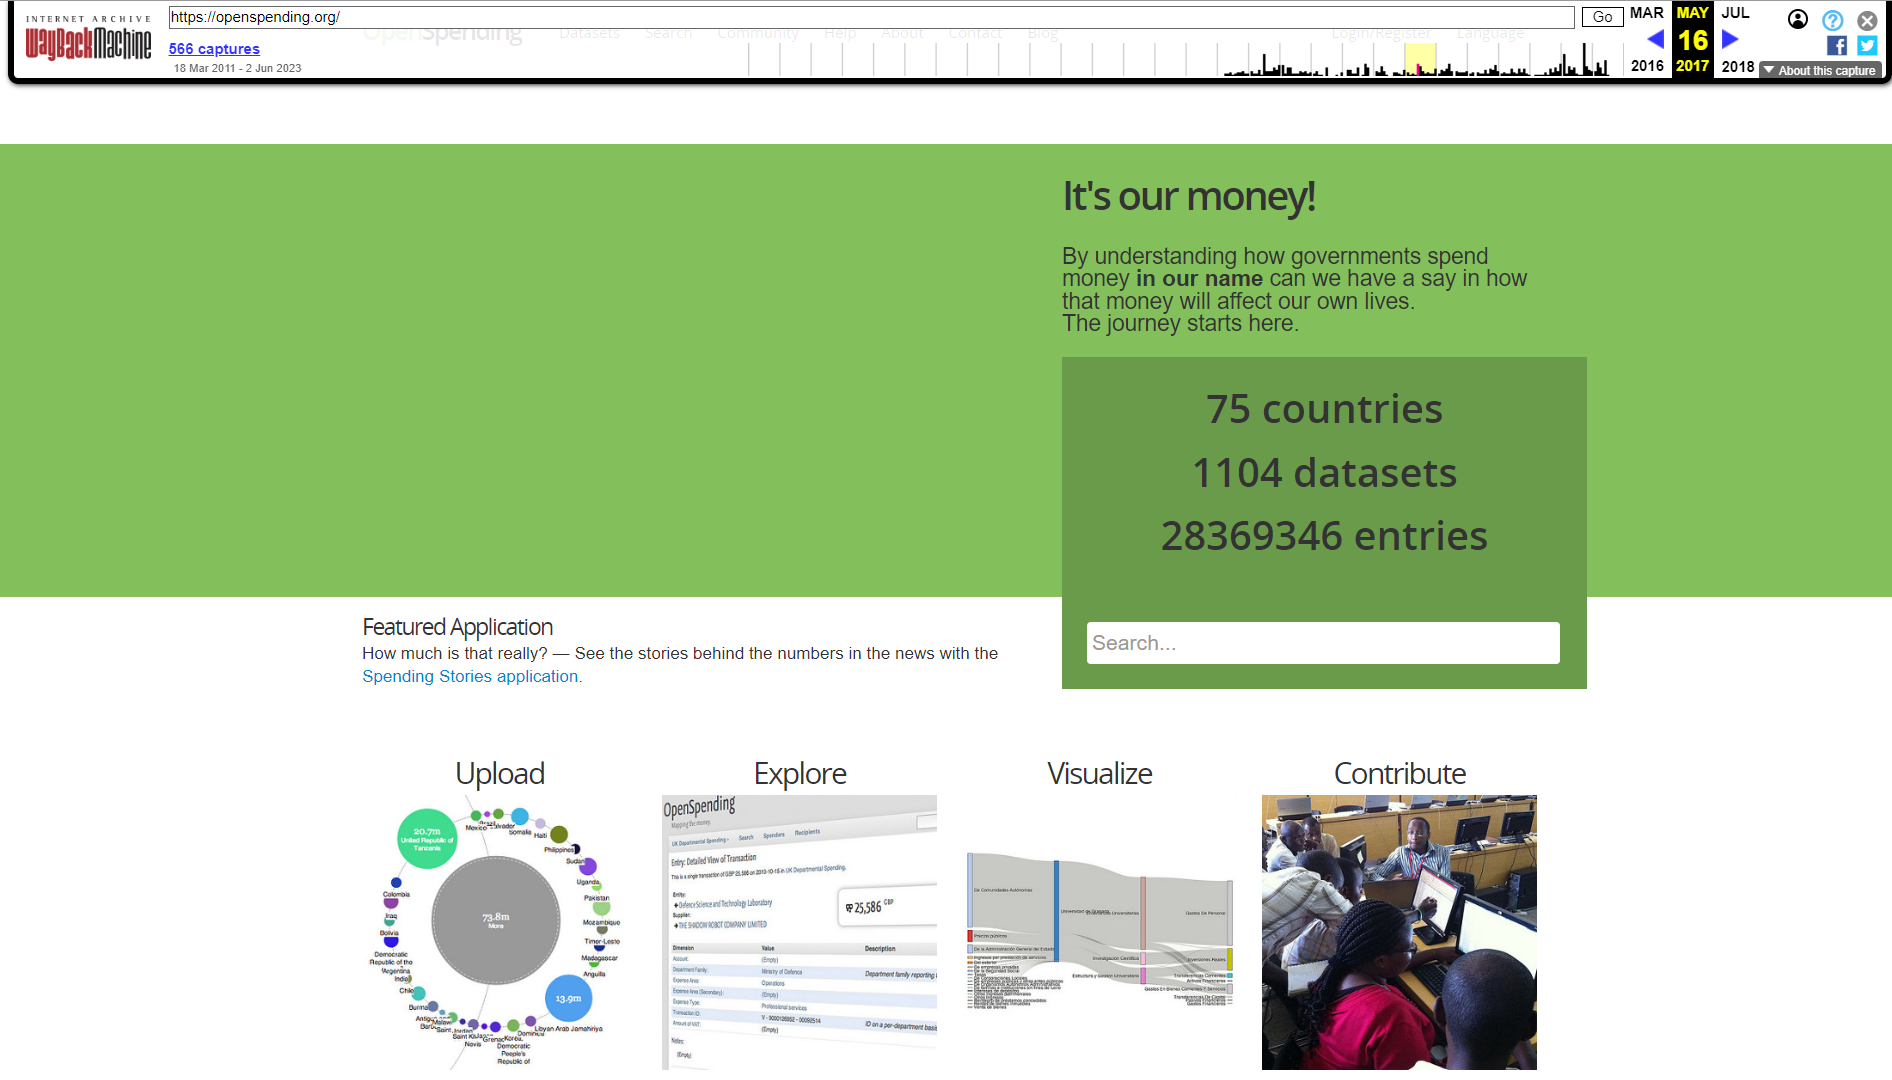The image size is (1892, 1080).
Task: Click the Visualize heading
Action: pyautogui.click(x=1100, y=774)
